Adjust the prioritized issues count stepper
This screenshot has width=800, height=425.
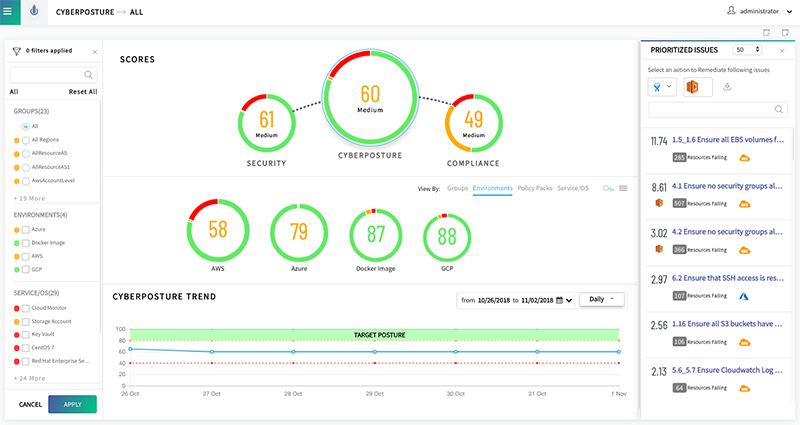tap(758, 49)
